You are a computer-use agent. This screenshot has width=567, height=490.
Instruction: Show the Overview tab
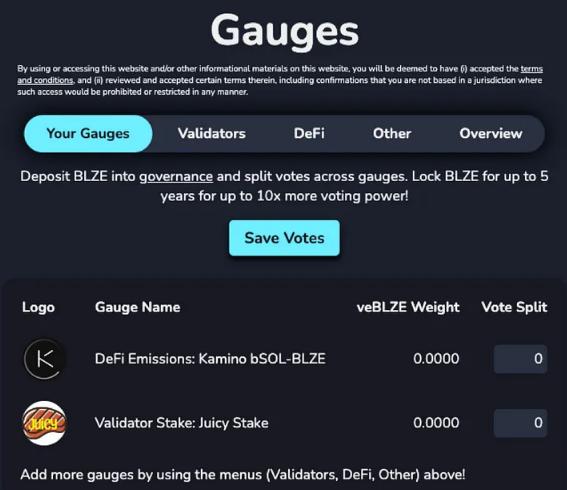click(x=491, y=133)
